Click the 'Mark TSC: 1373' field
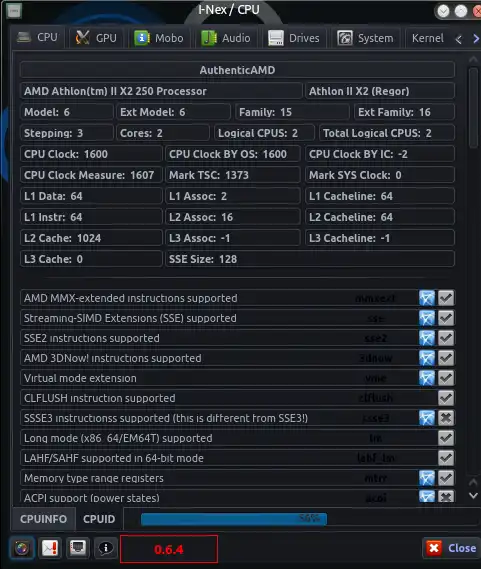The width and height of the screenshot is (481, 569). tap(233, 175)
